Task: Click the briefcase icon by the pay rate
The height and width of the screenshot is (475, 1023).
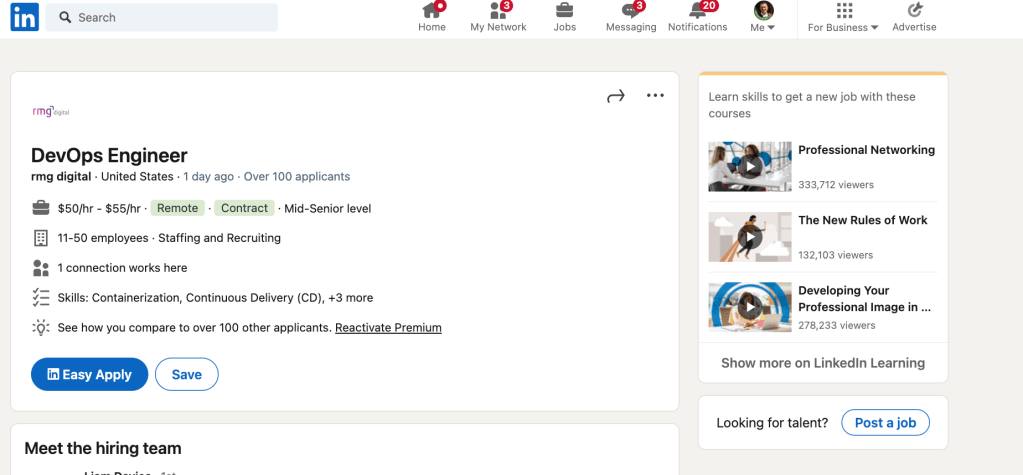Action: (40, 208)
